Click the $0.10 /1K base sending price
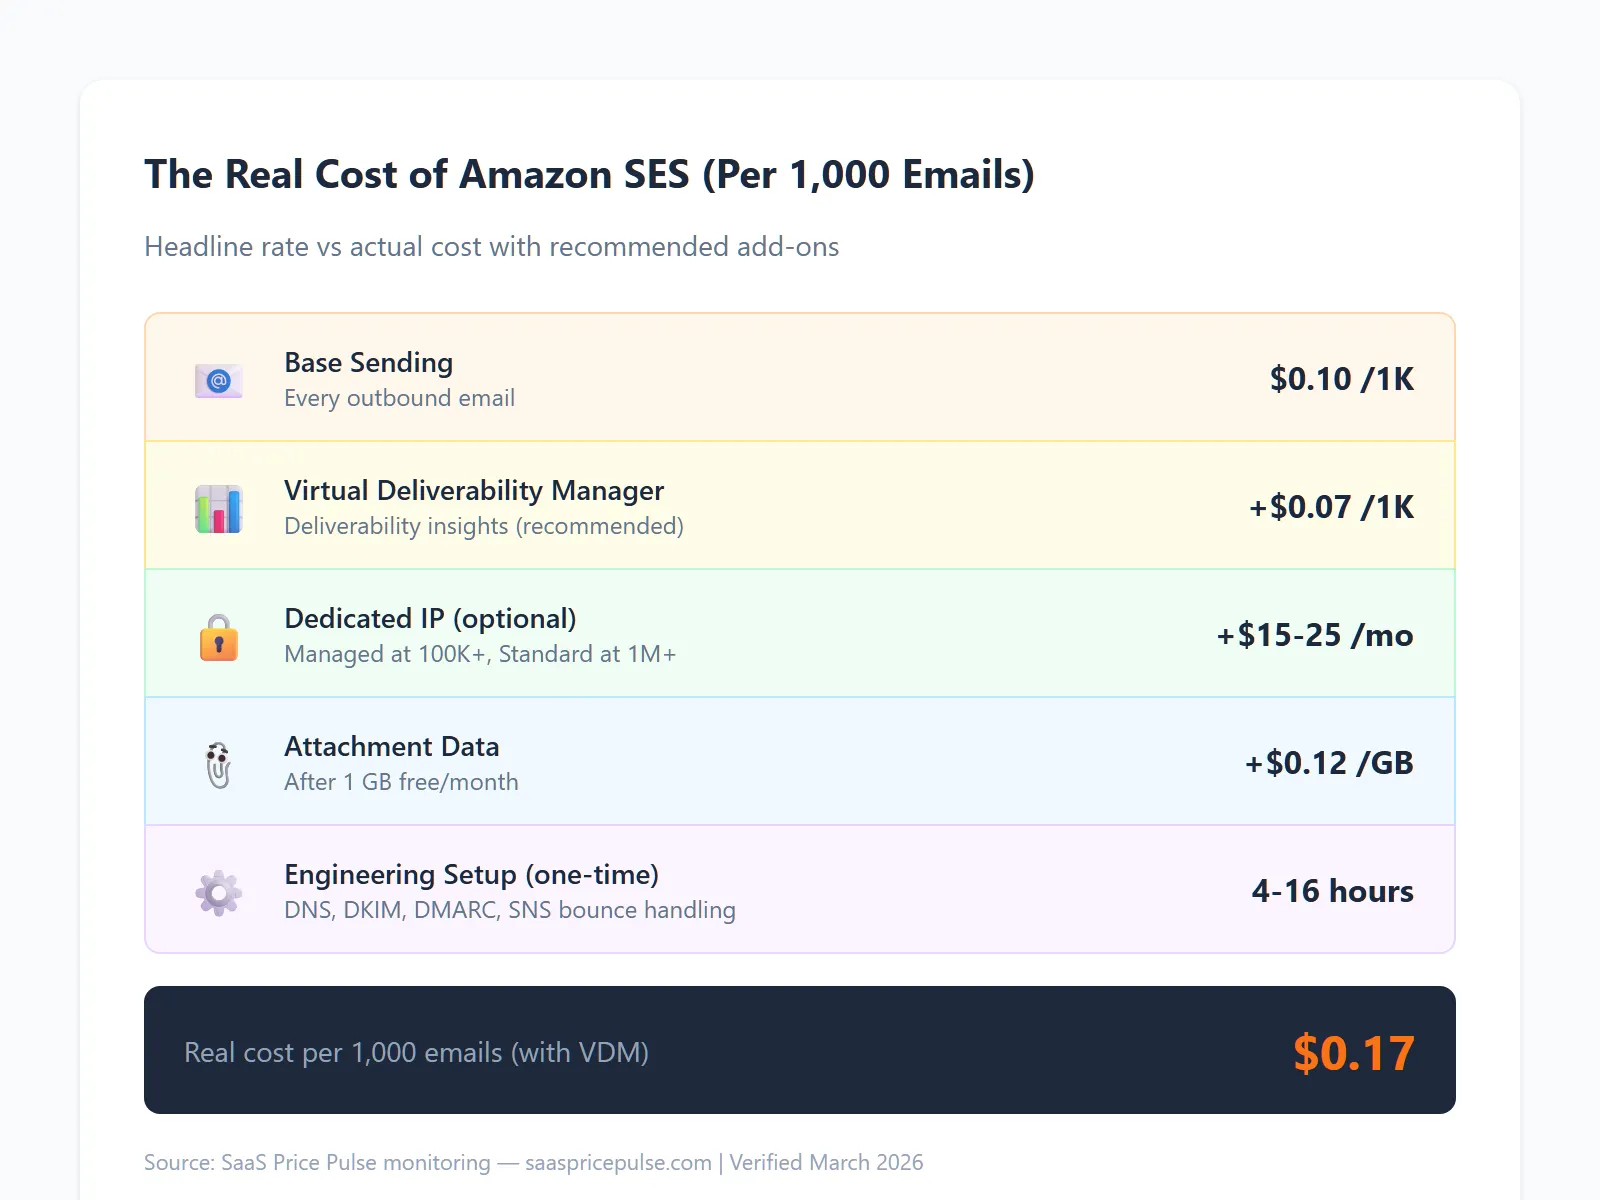The height and width of the screenshot is (1200, 1600). coord(1340,378)
